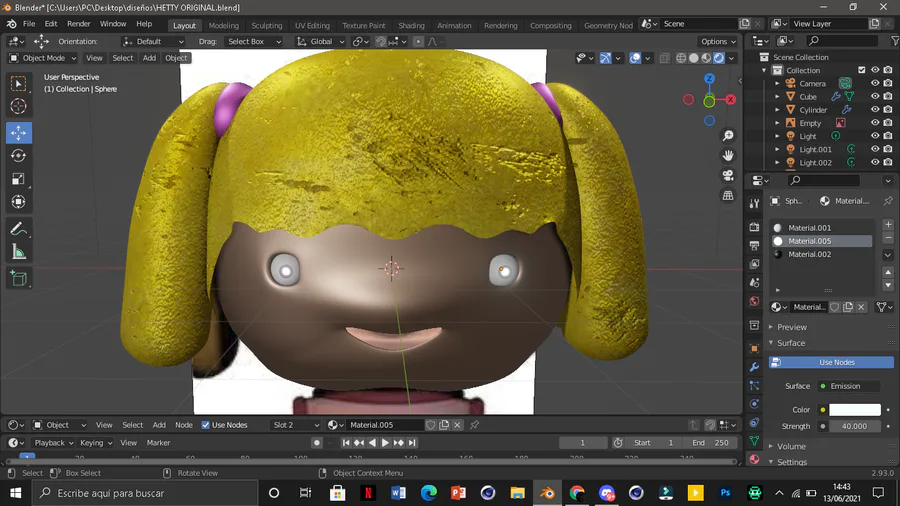Open the File menu
900x506 pixels.
click(29, 24)
